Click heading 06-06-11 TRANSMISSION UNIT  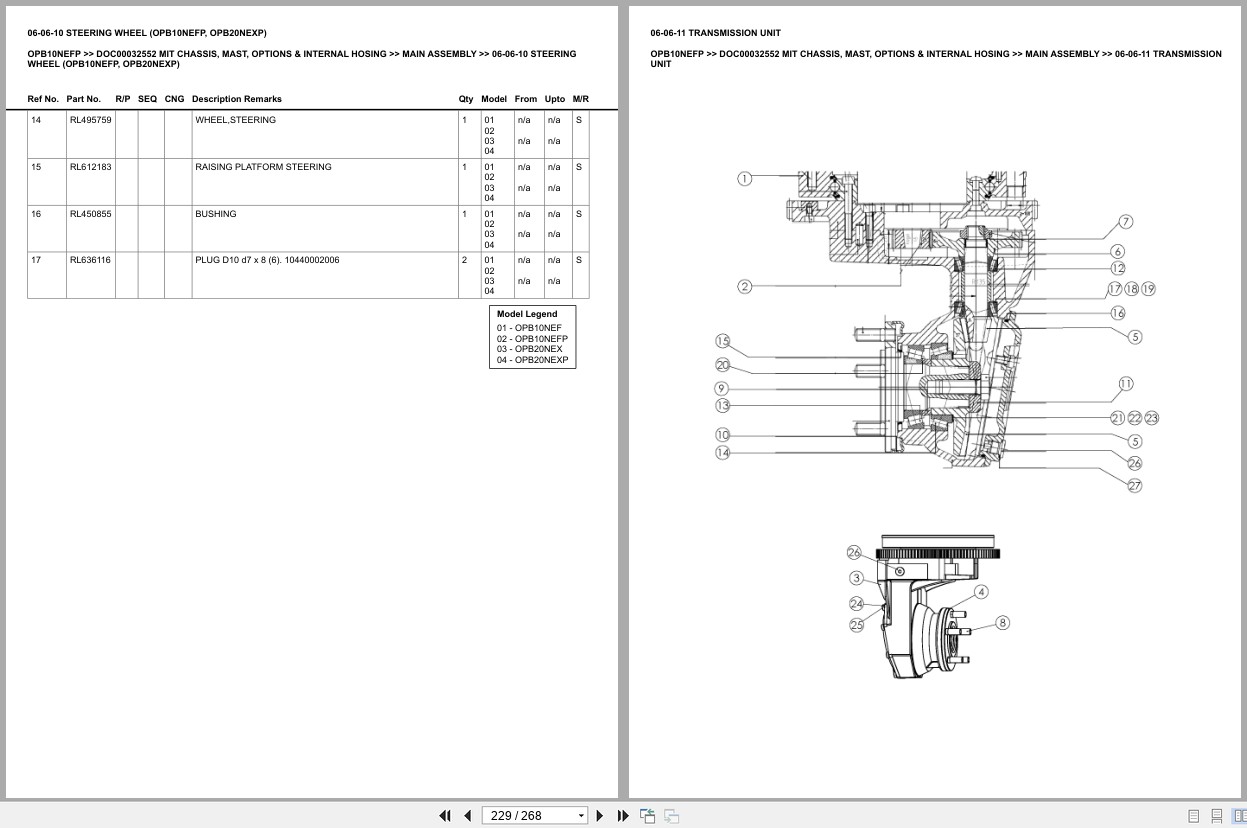click(x=716, y=33)
